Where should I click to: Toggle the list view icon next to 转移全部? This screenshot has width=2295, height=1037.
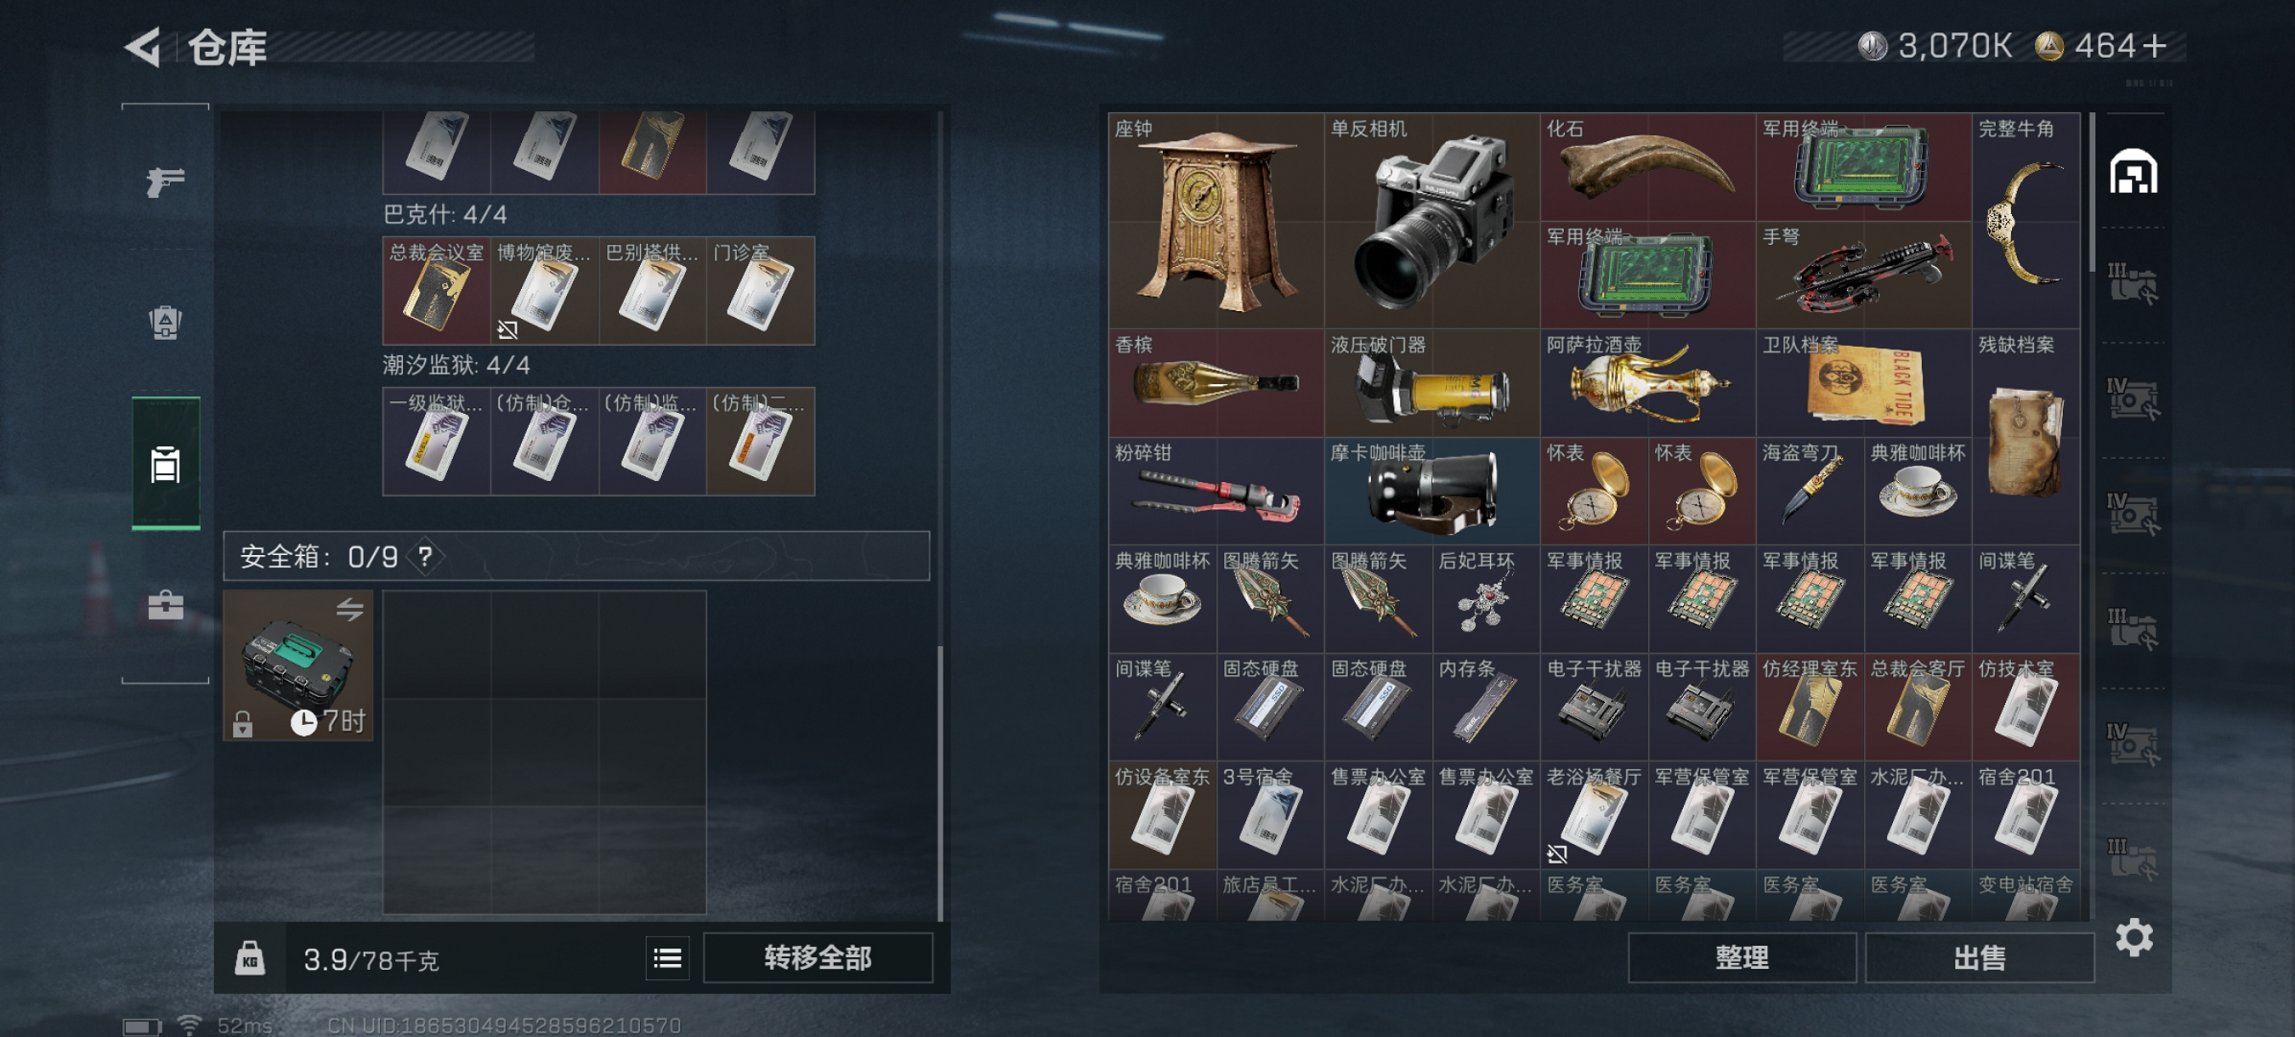click(x=667, y=959)
